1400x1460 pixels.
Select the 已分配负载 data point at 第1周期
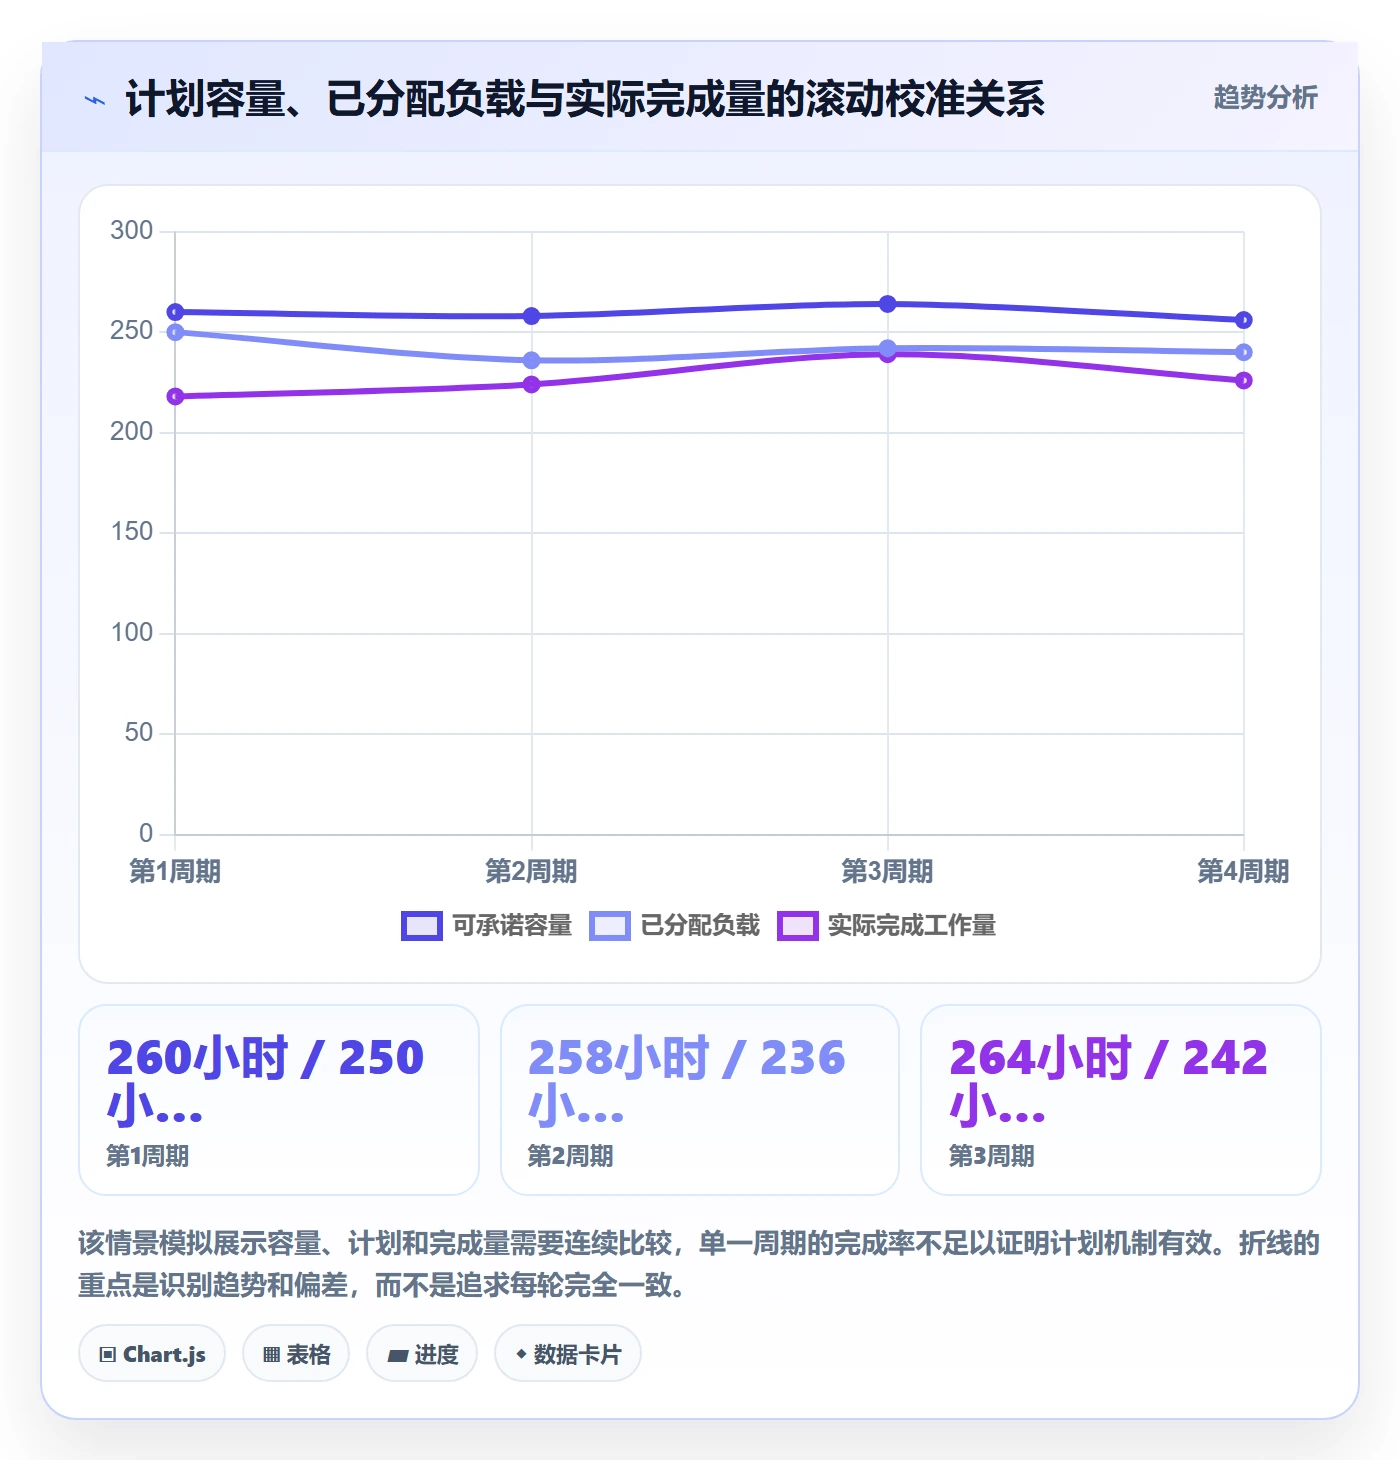coord(175,332)
